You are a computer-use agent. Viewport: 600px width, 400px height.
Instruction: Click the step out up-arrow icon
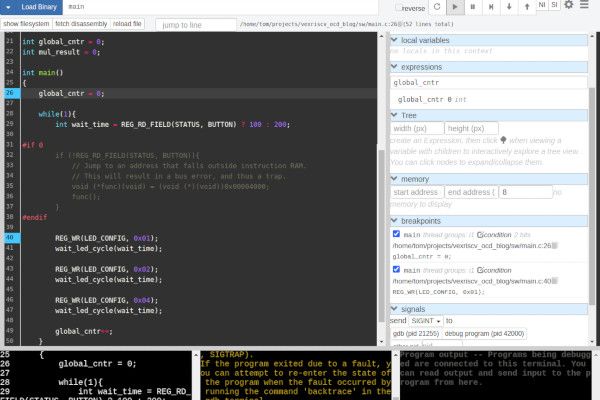[x=527, y=7]
